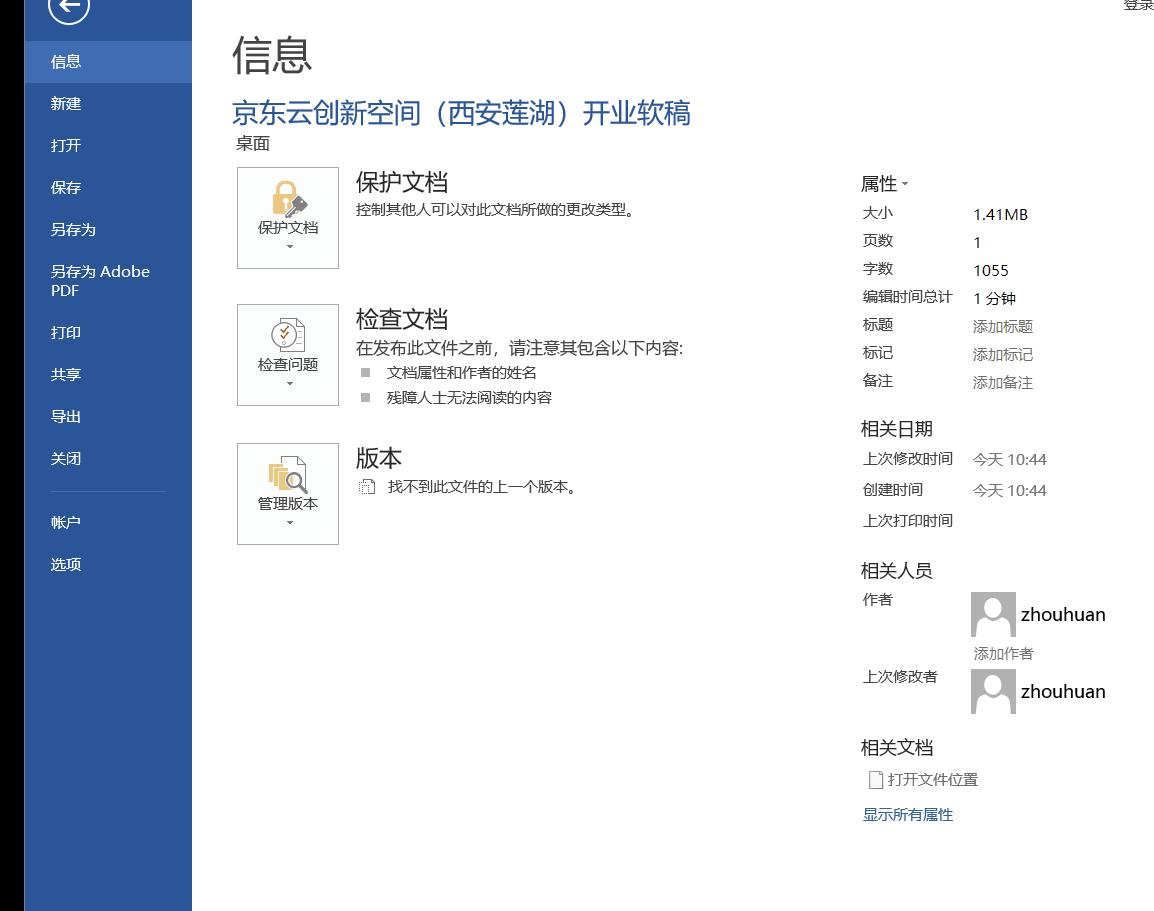Click the 编辑时间总计 label
The height and width of the screenshot is (911, 1154).
click(x=907, y=297)
